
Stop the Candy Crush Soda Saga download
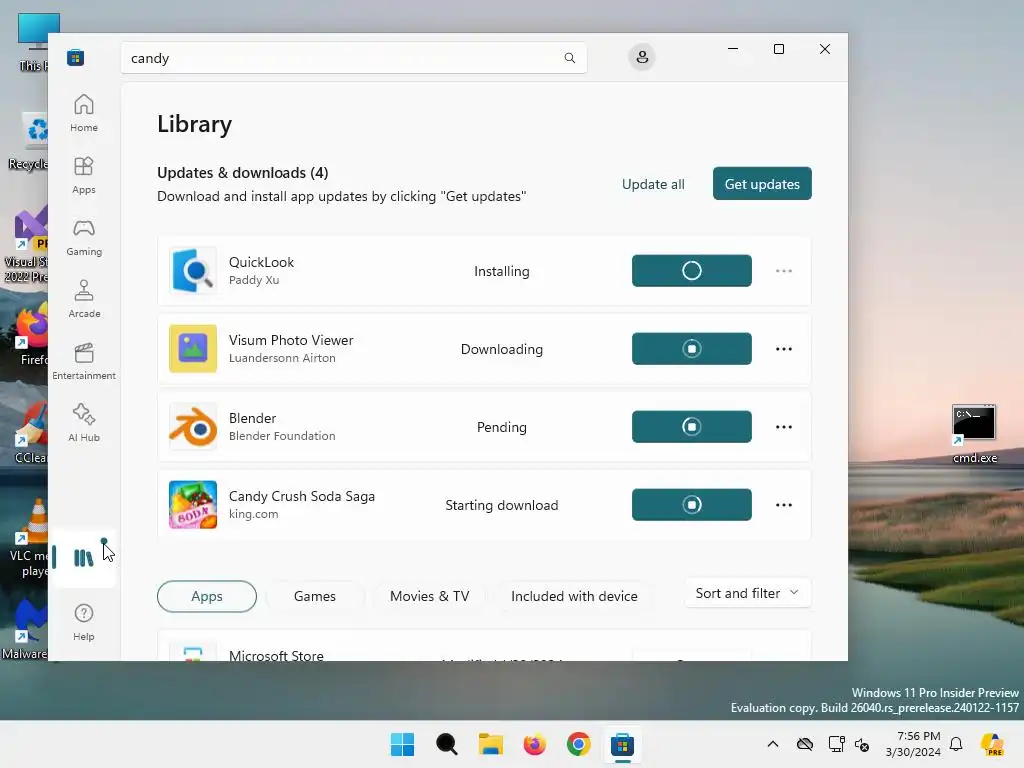coord(692,505)
